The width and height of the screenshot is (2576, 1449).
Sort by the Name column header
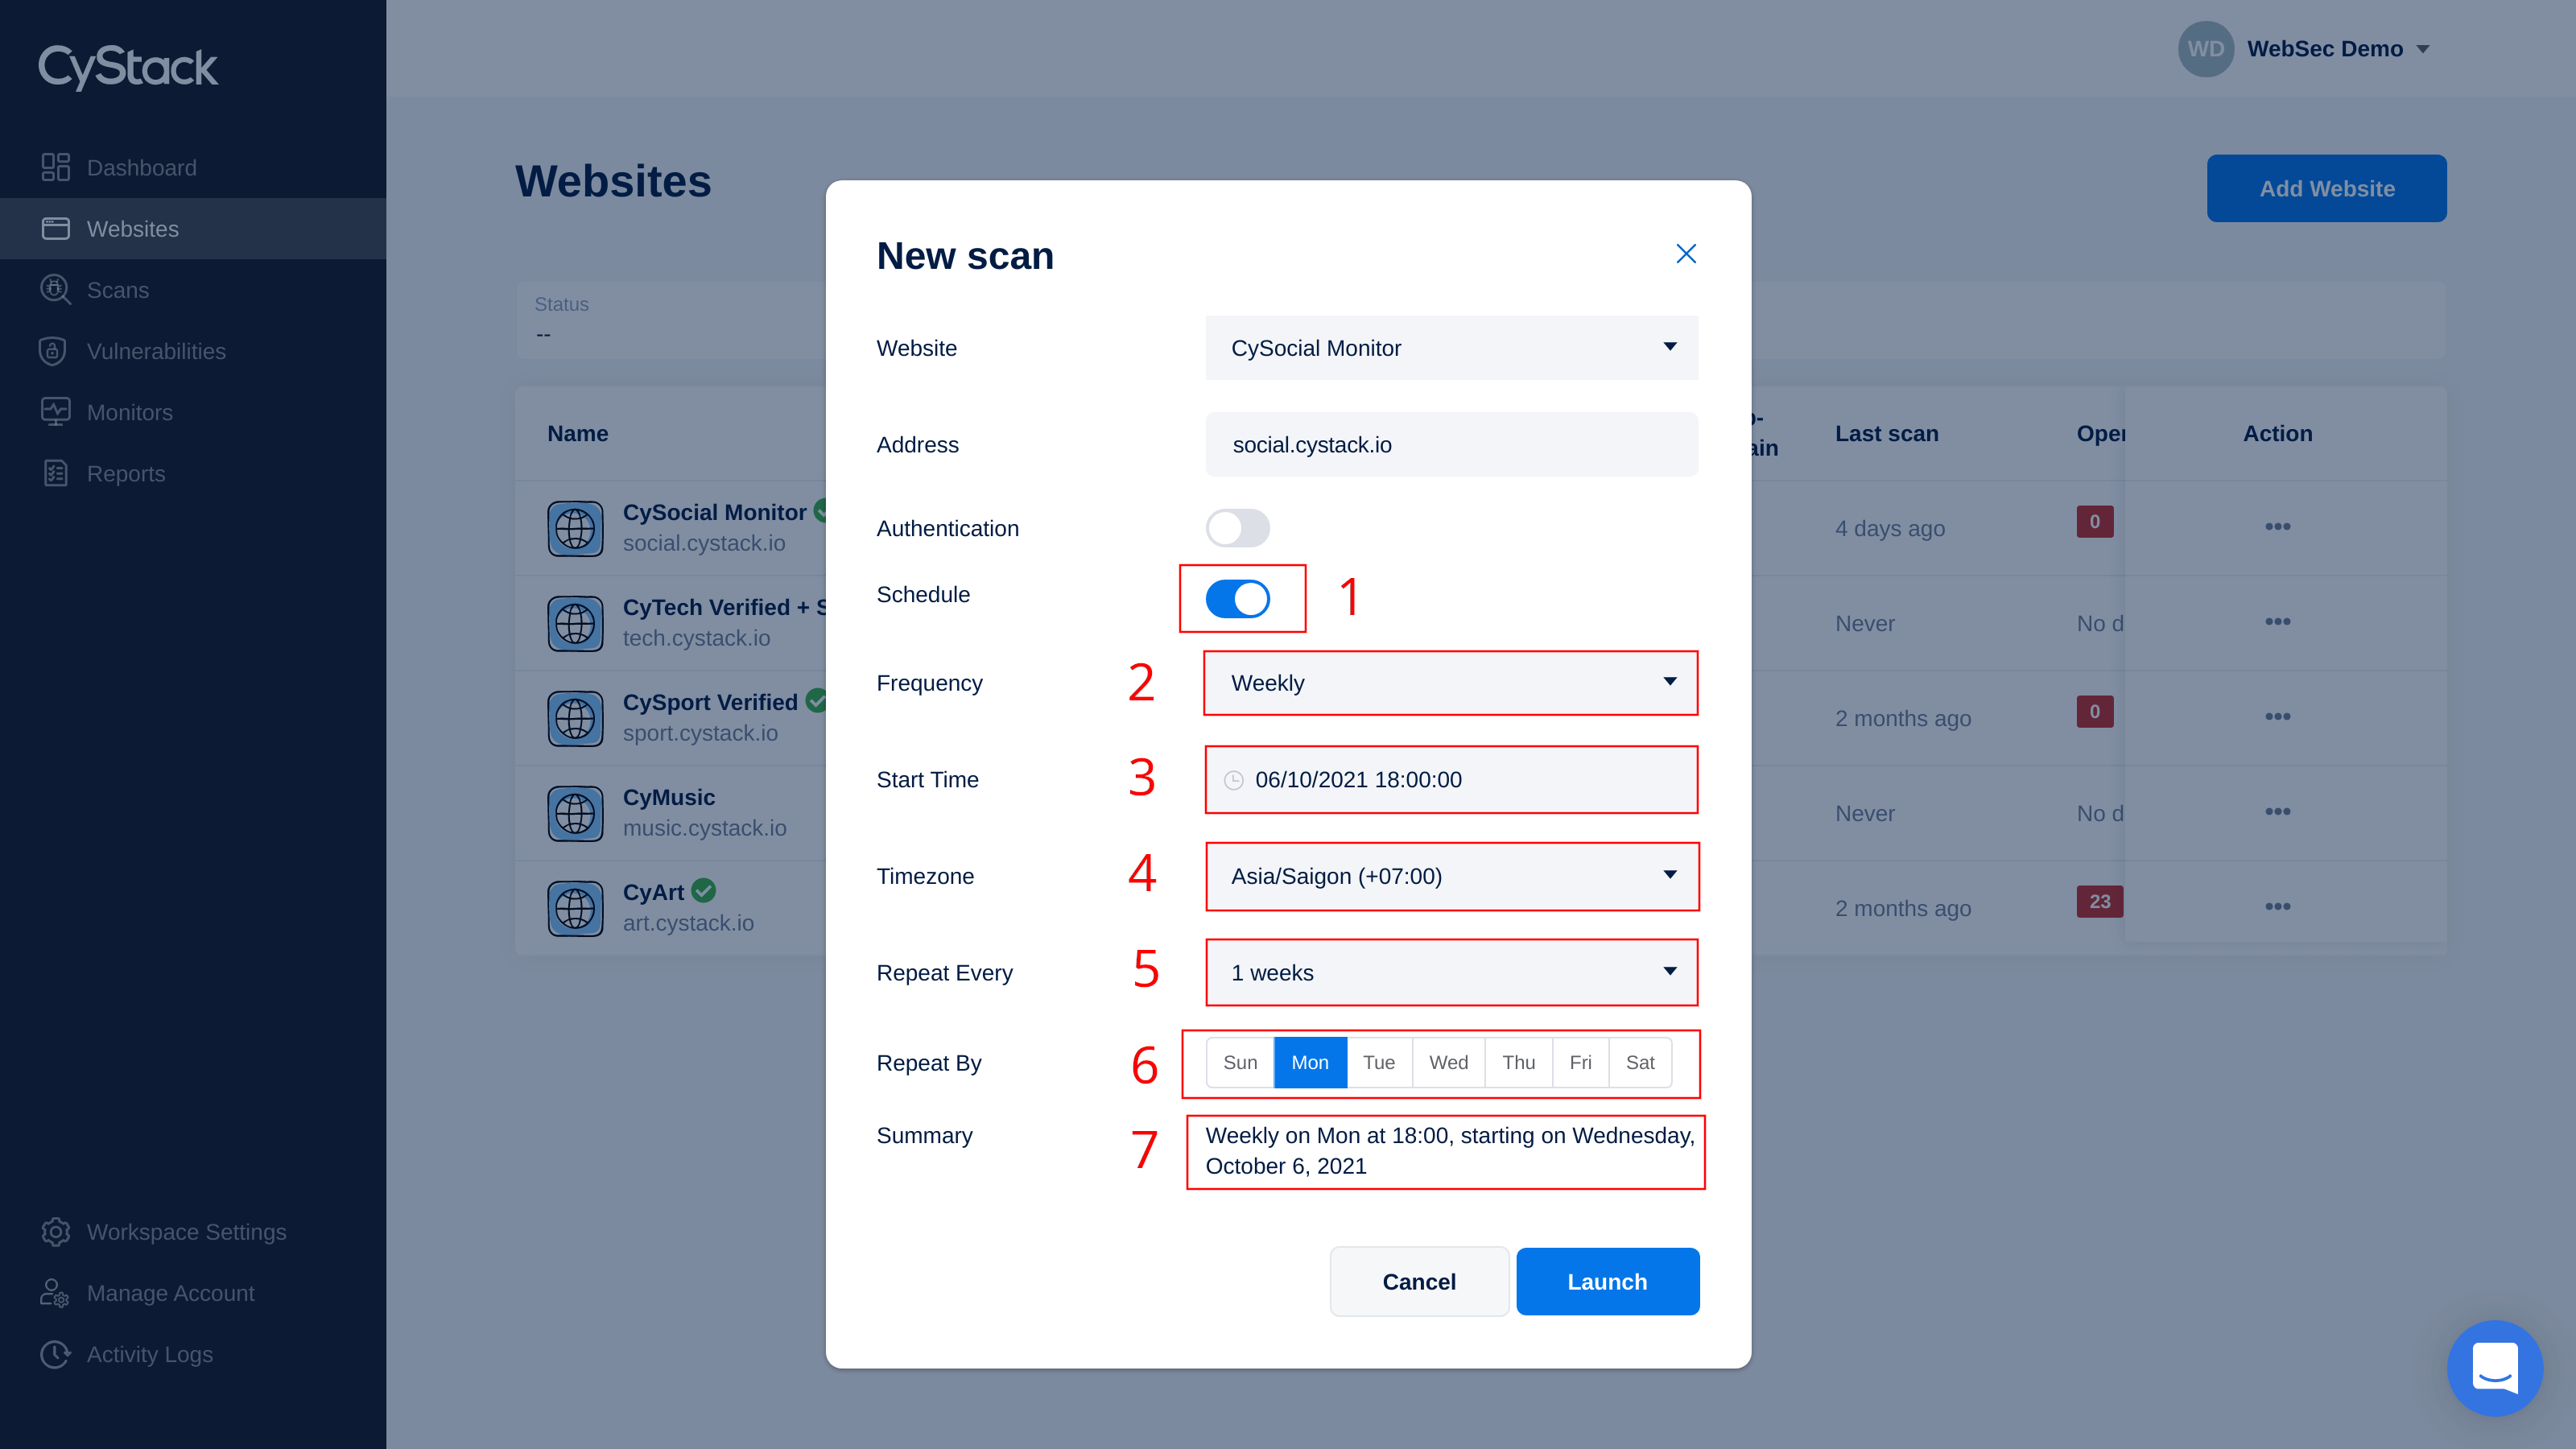pyautogui.click(x=577, y=433)
